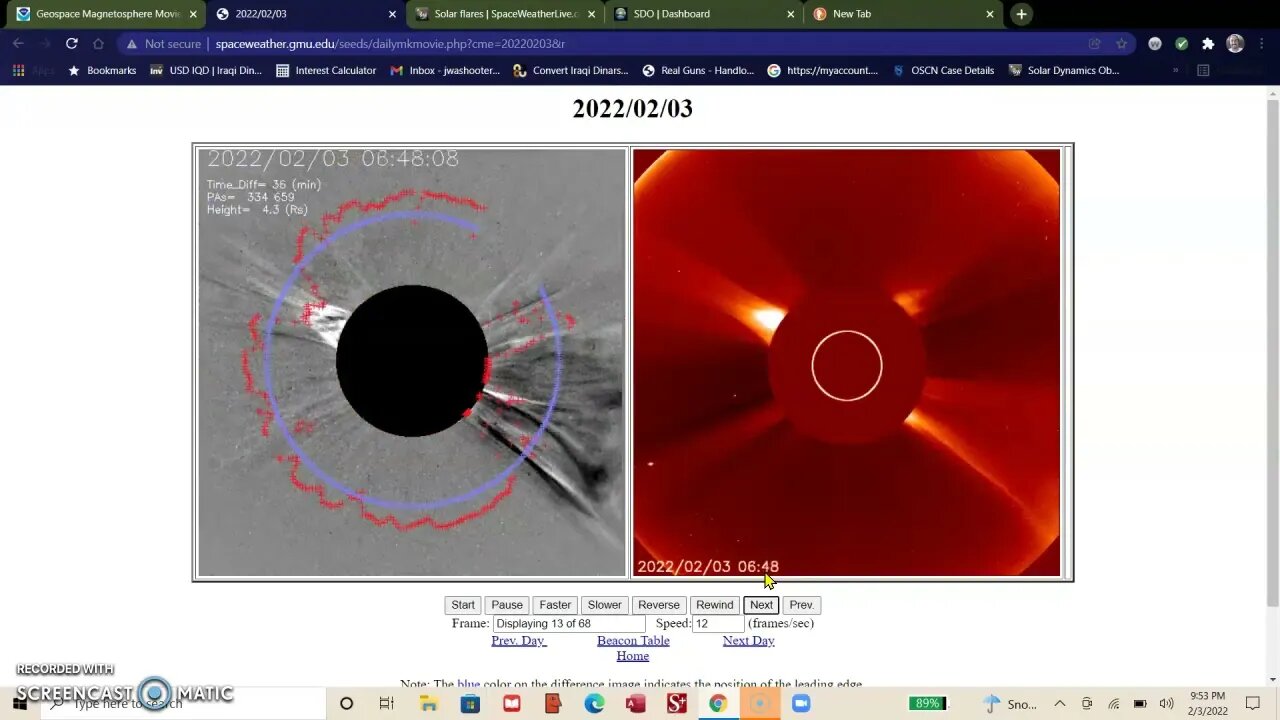Open USD IQD Iraqi Dinar bookmark
This screenshot has height=720, width=1280.
pyautogui.click(x=205, y=71)
